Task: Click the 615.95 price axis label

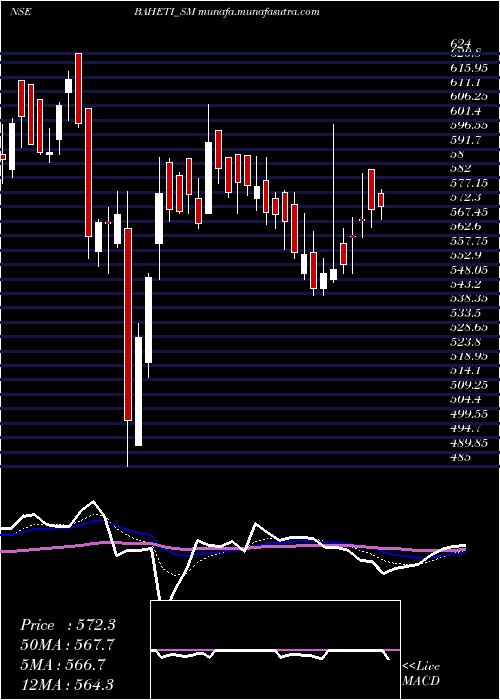Action: pos(469,67)
